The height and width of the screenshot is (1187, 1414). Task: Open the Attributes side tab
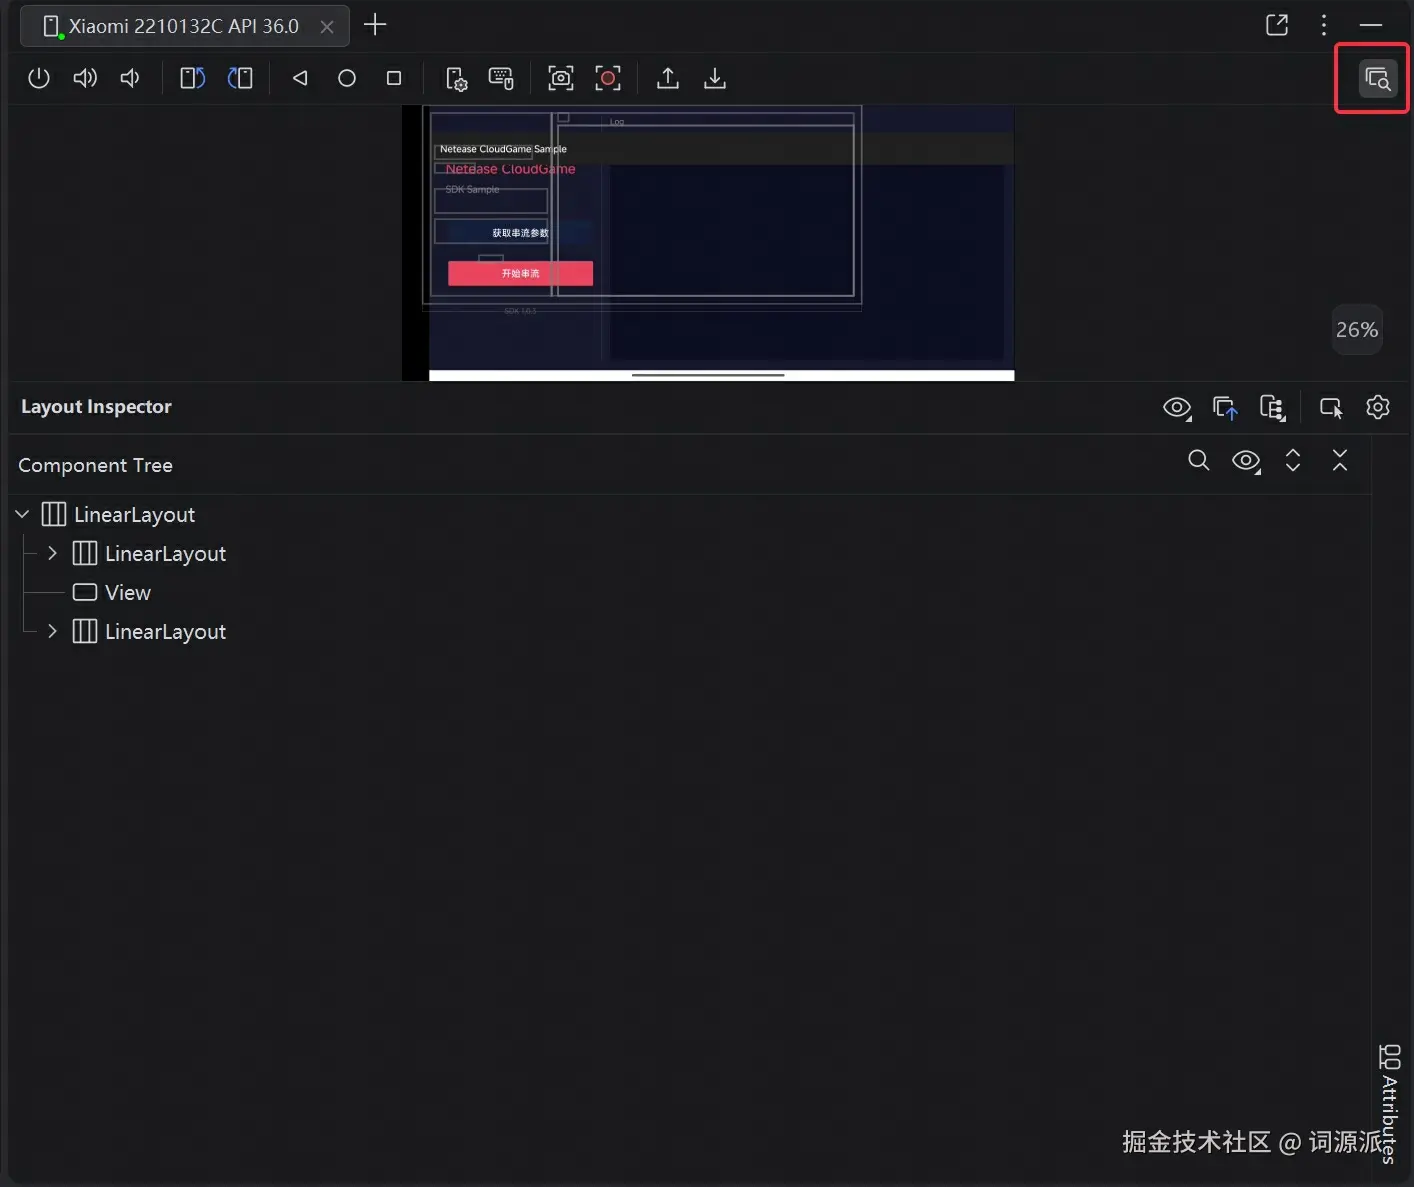pyautogui.click(x=1390, y=1105)
